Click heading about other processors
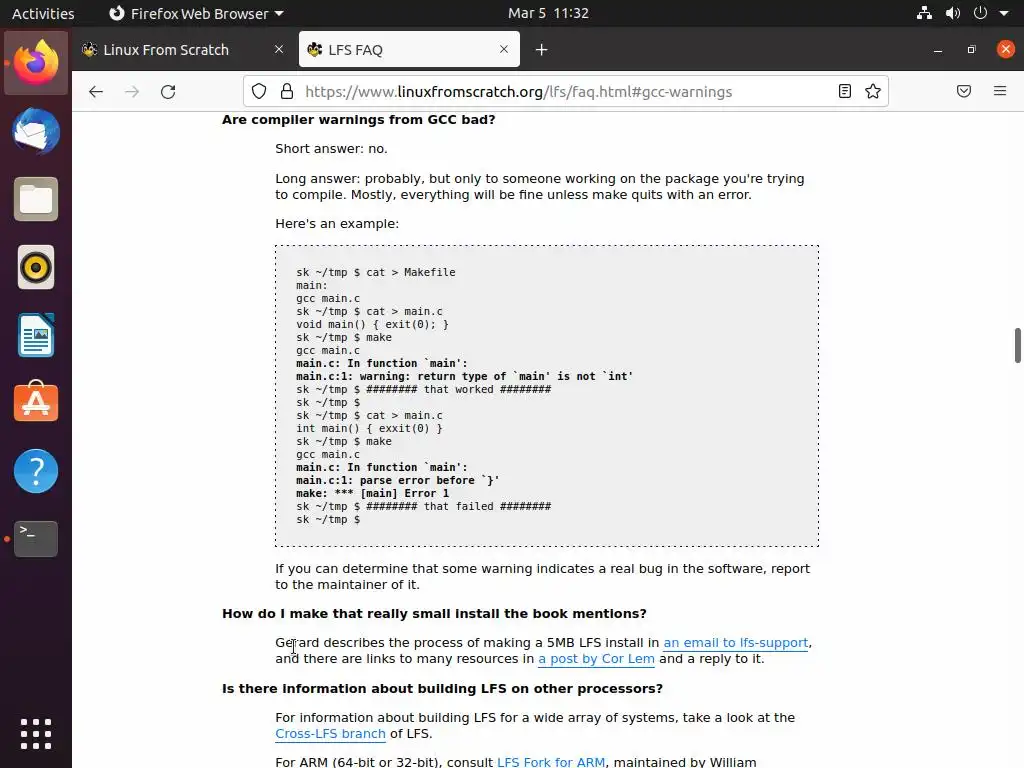 pyautogui.click(x=442, y=688)
